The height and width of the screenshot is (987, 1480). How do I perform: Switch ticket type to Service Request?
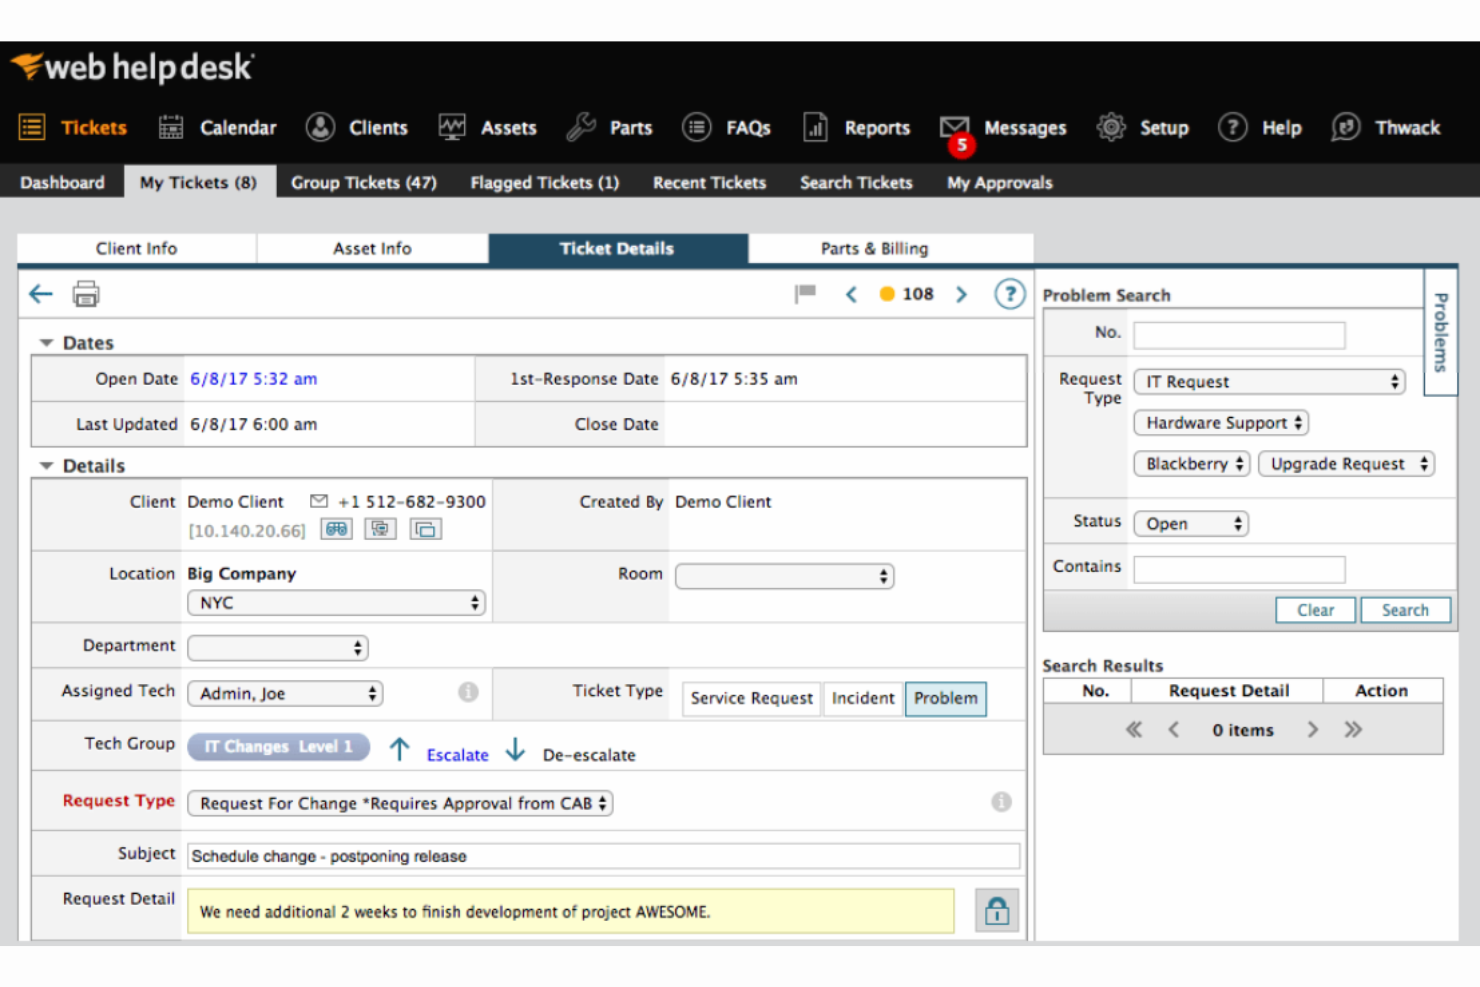coord(751,698)
